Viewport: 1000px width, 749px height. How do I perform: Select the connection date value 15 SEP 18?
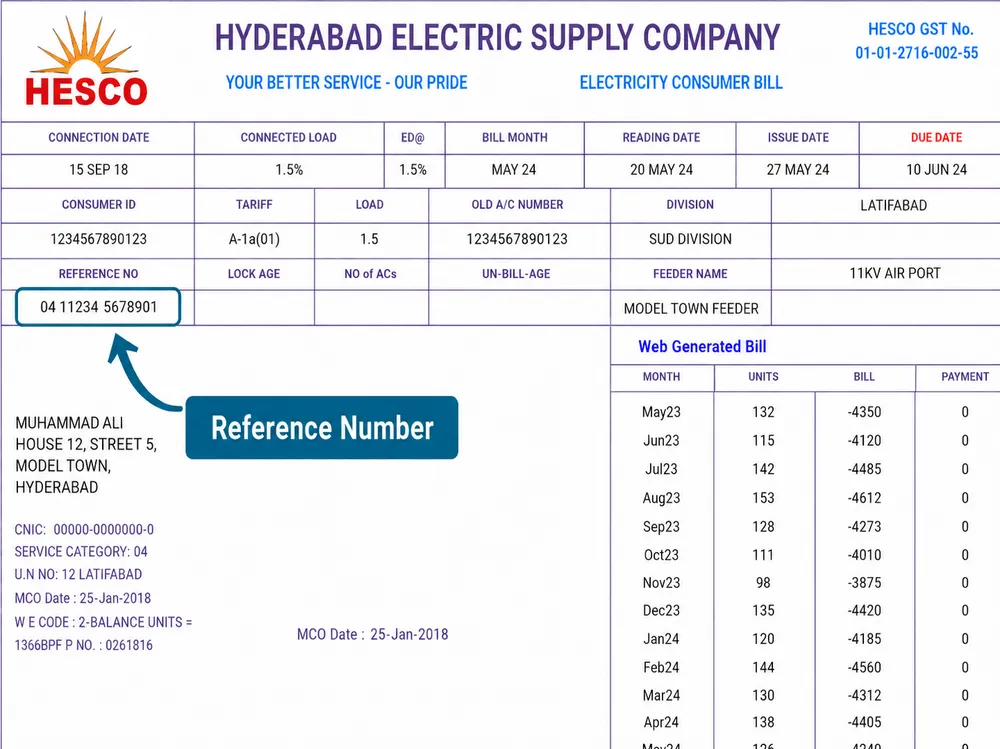(98, 170)
